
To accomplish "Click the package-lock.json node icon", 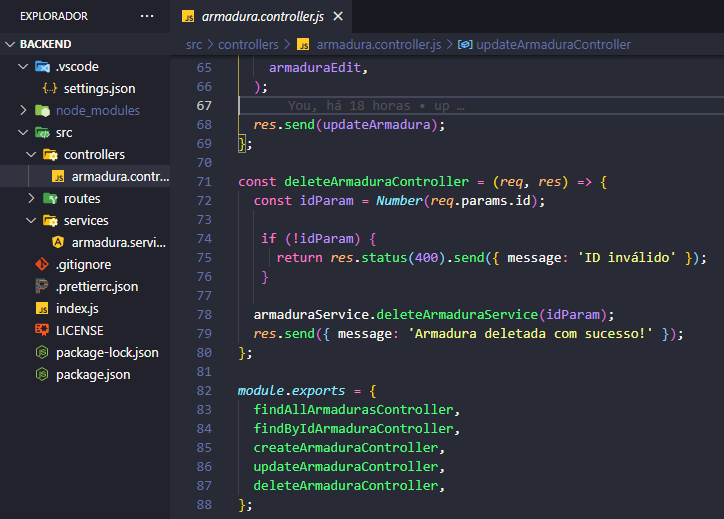I will coord(42,352).
